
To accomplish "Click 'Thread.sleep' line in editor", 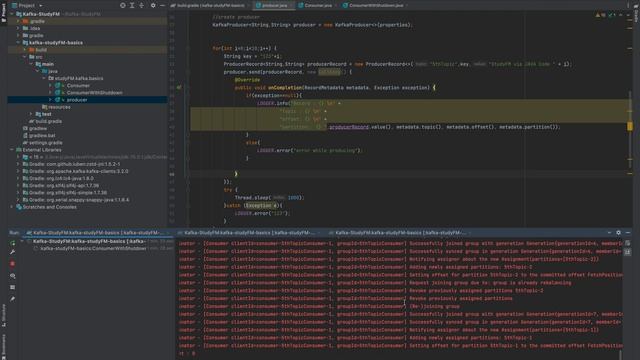I will [269, 198].
